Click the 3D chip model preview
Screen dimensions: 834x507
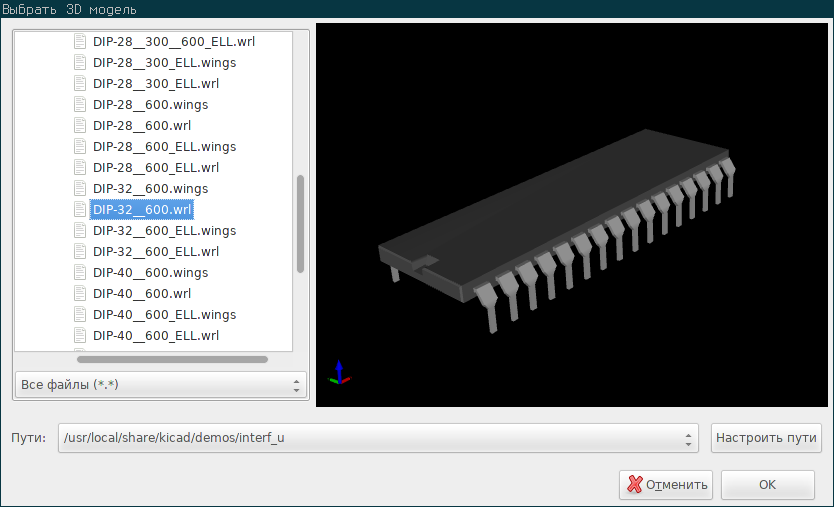point(556,230)
